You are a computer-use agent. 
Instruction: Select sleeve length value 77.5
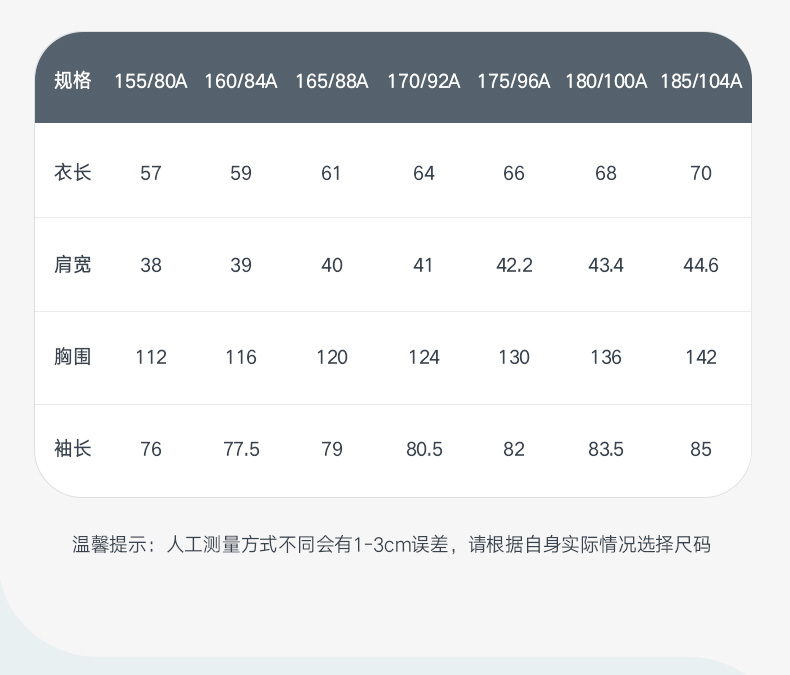click(x=241, y=449)
